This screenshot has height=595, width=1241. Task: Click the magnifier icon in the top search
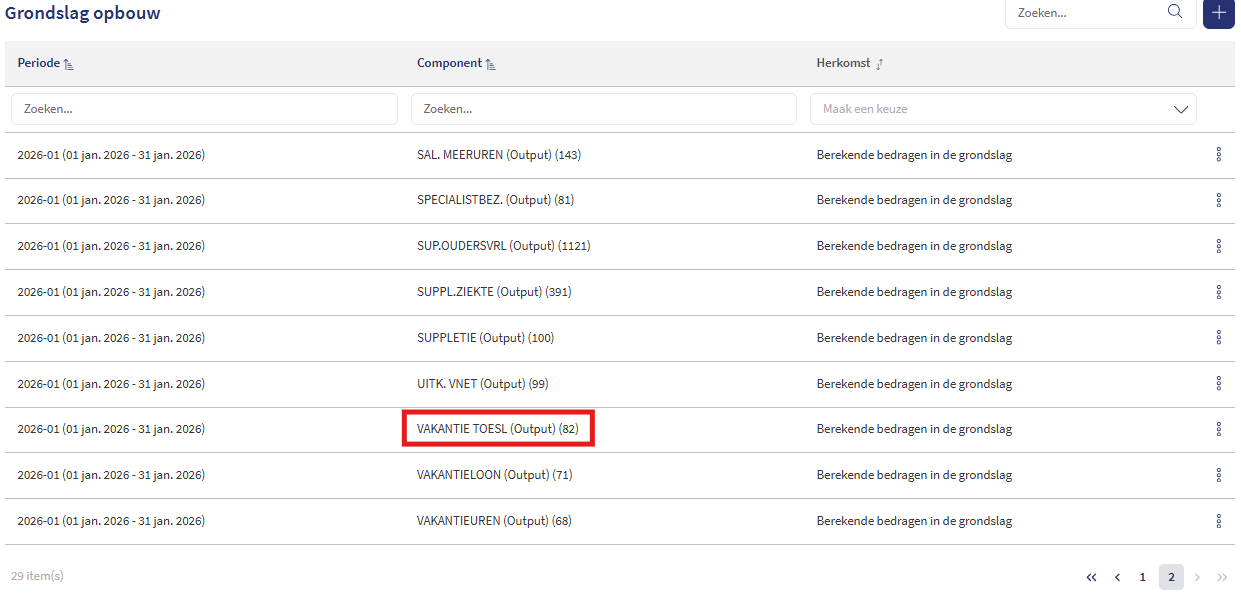(x=1174, y=12)
